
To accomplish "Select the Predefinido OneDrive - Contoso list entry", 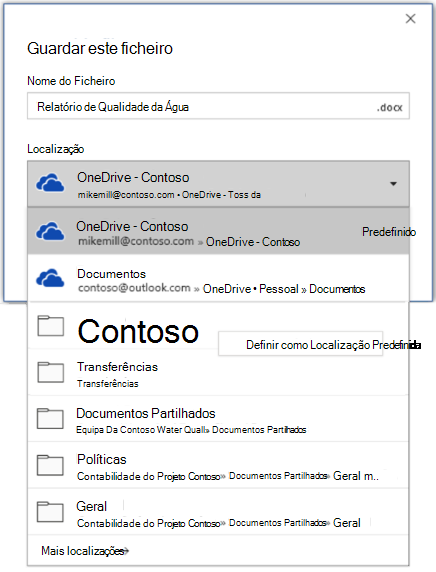I will (x=218, y=231).
